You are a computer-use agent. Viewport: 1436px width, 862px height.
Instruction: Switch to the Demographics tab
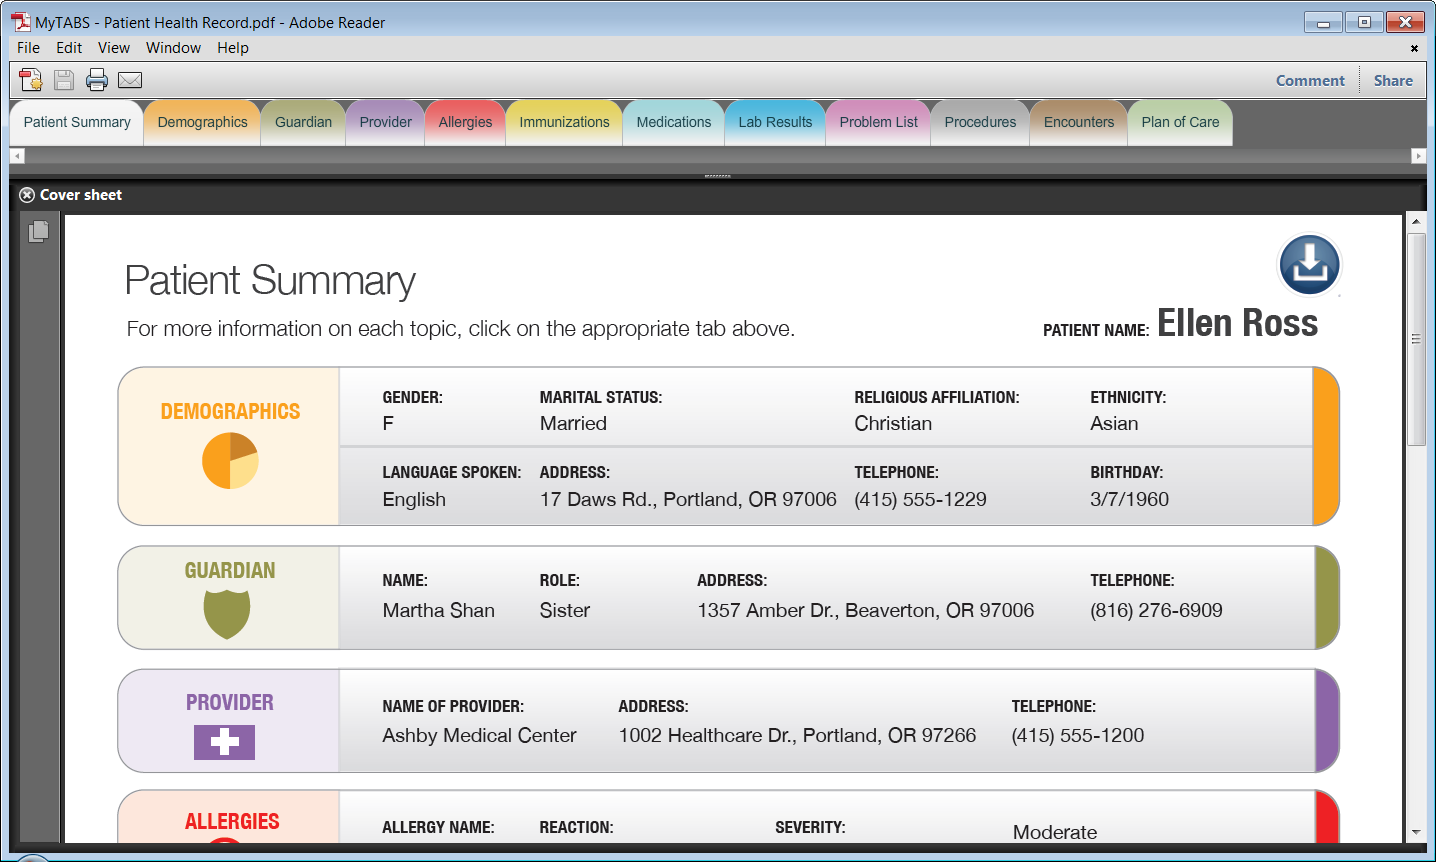coord(202,123)
